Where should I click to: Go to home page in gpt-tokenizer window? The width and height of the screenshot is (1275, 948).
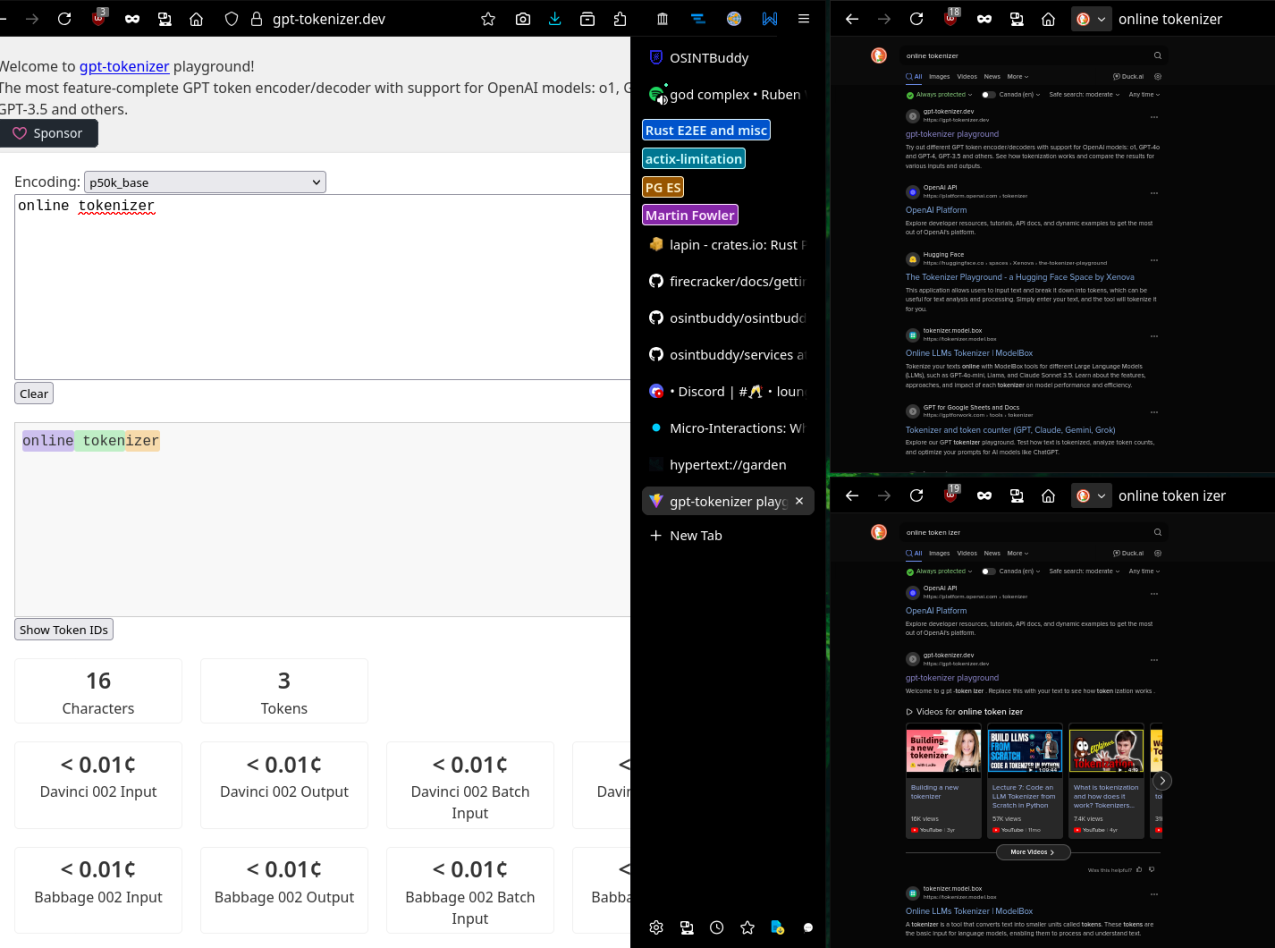(196, 19)
